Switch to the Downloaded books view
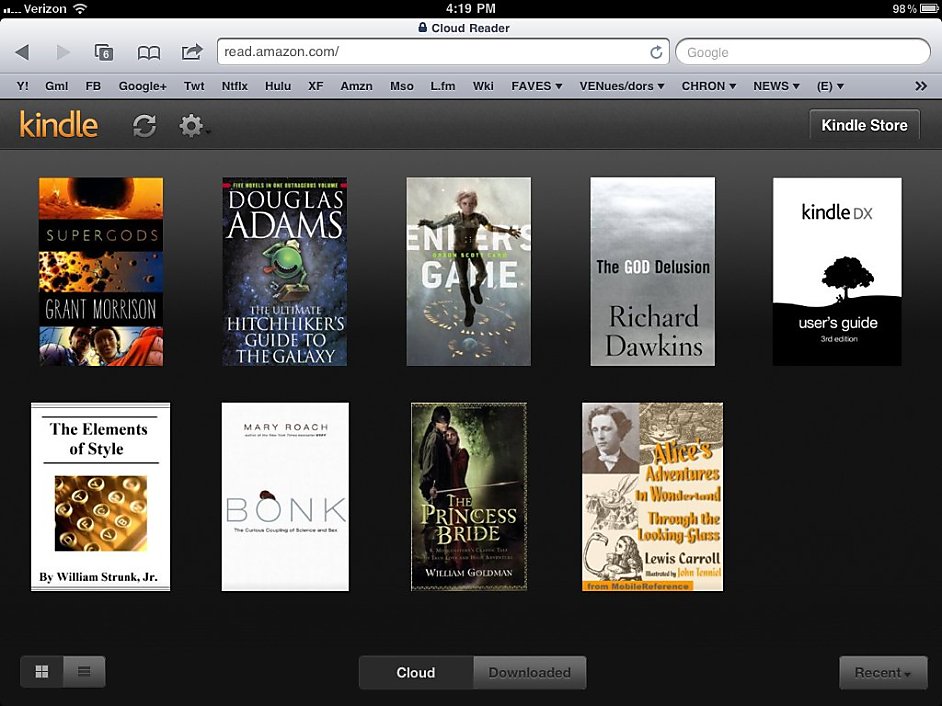The height and width of the screenshot is (706, 942). (x=529, y=672)
